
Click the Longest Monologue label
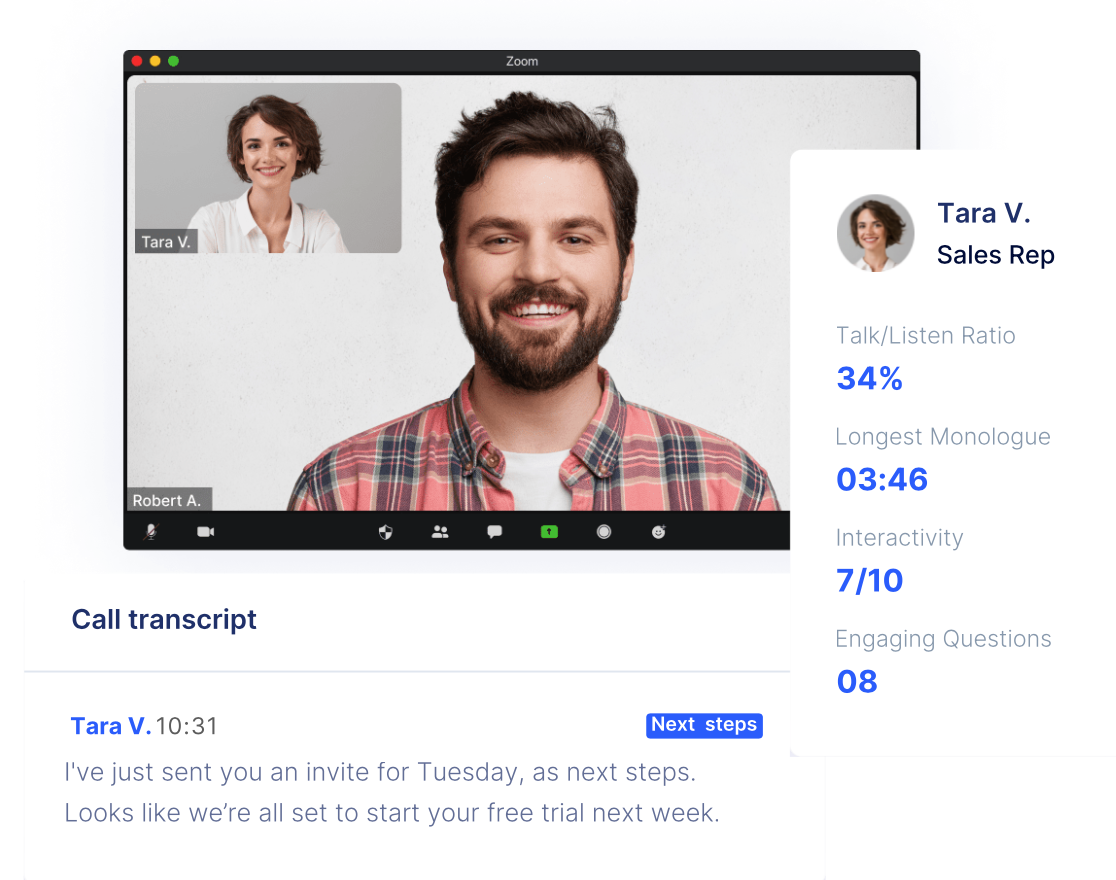click(x=943, y=436)
